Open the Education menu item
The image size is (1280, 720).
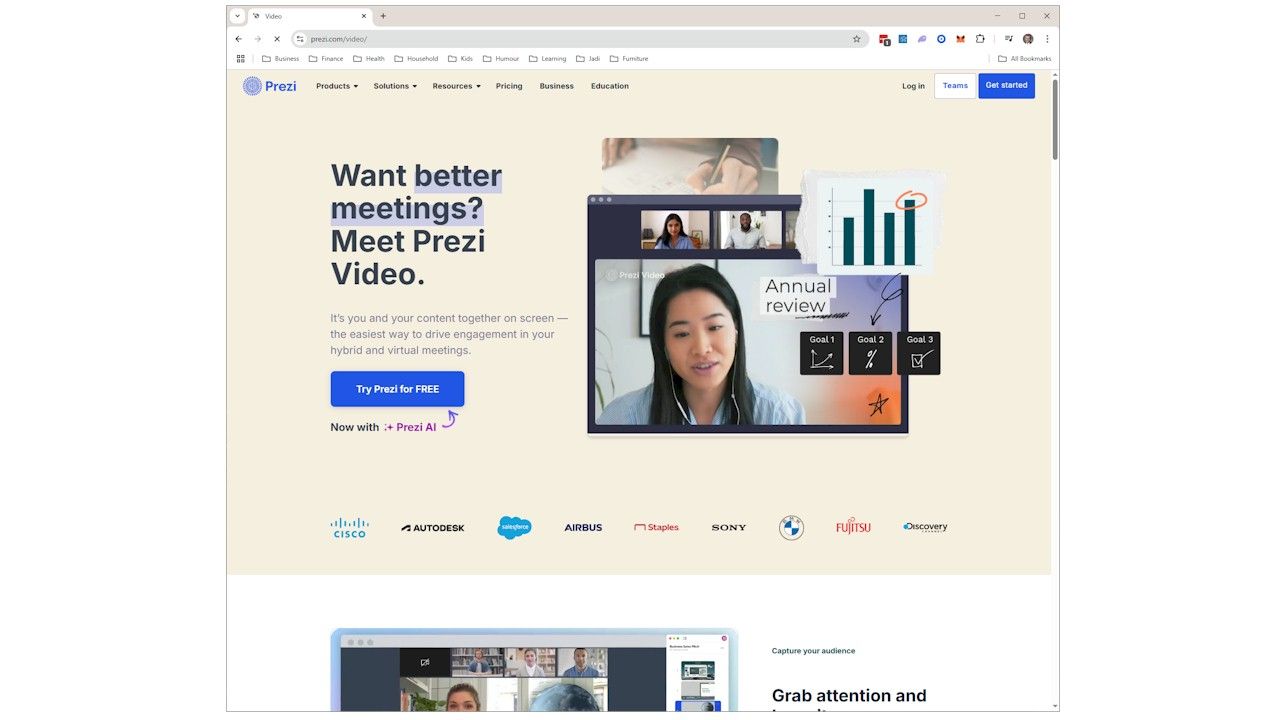[x=610, y=86]
